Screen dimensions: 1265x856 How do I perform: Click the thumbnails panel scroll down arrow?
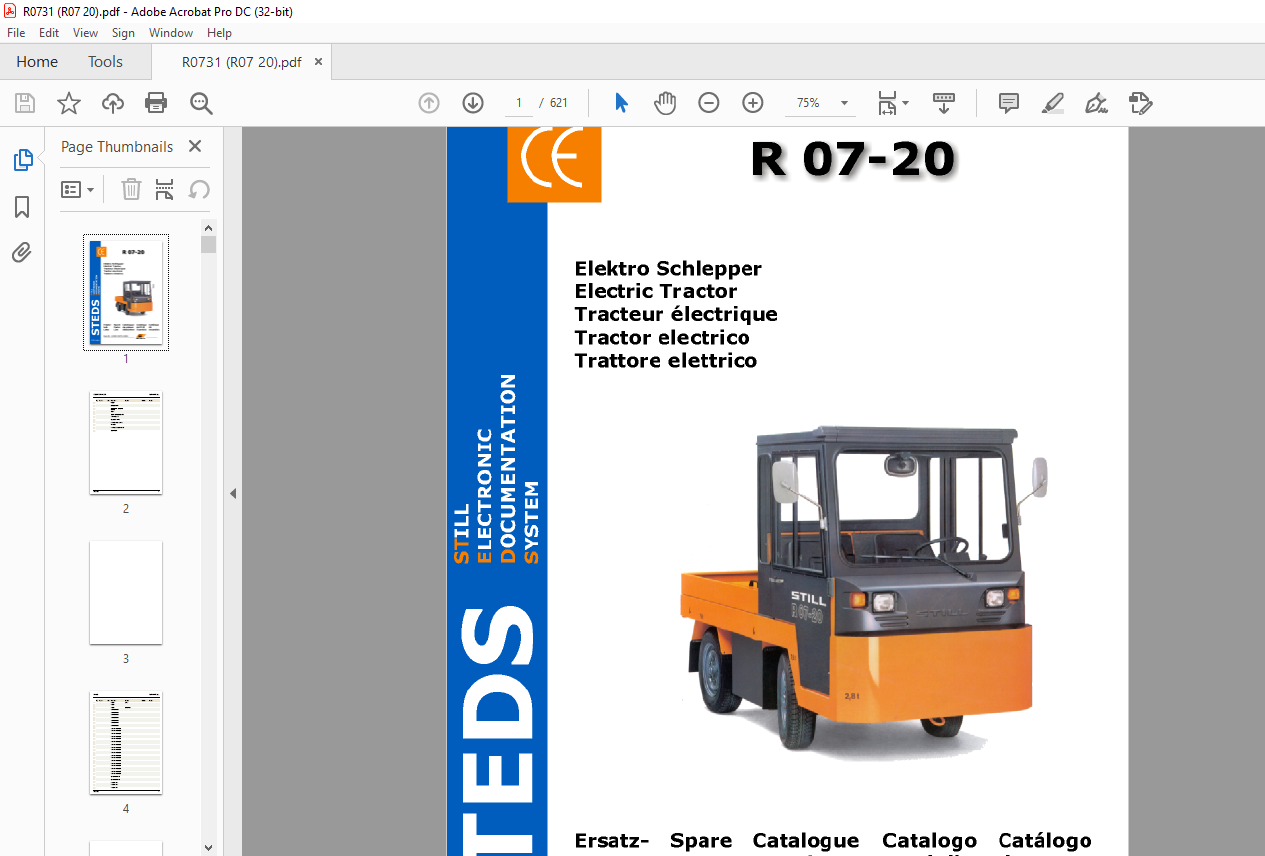[208, 847]
